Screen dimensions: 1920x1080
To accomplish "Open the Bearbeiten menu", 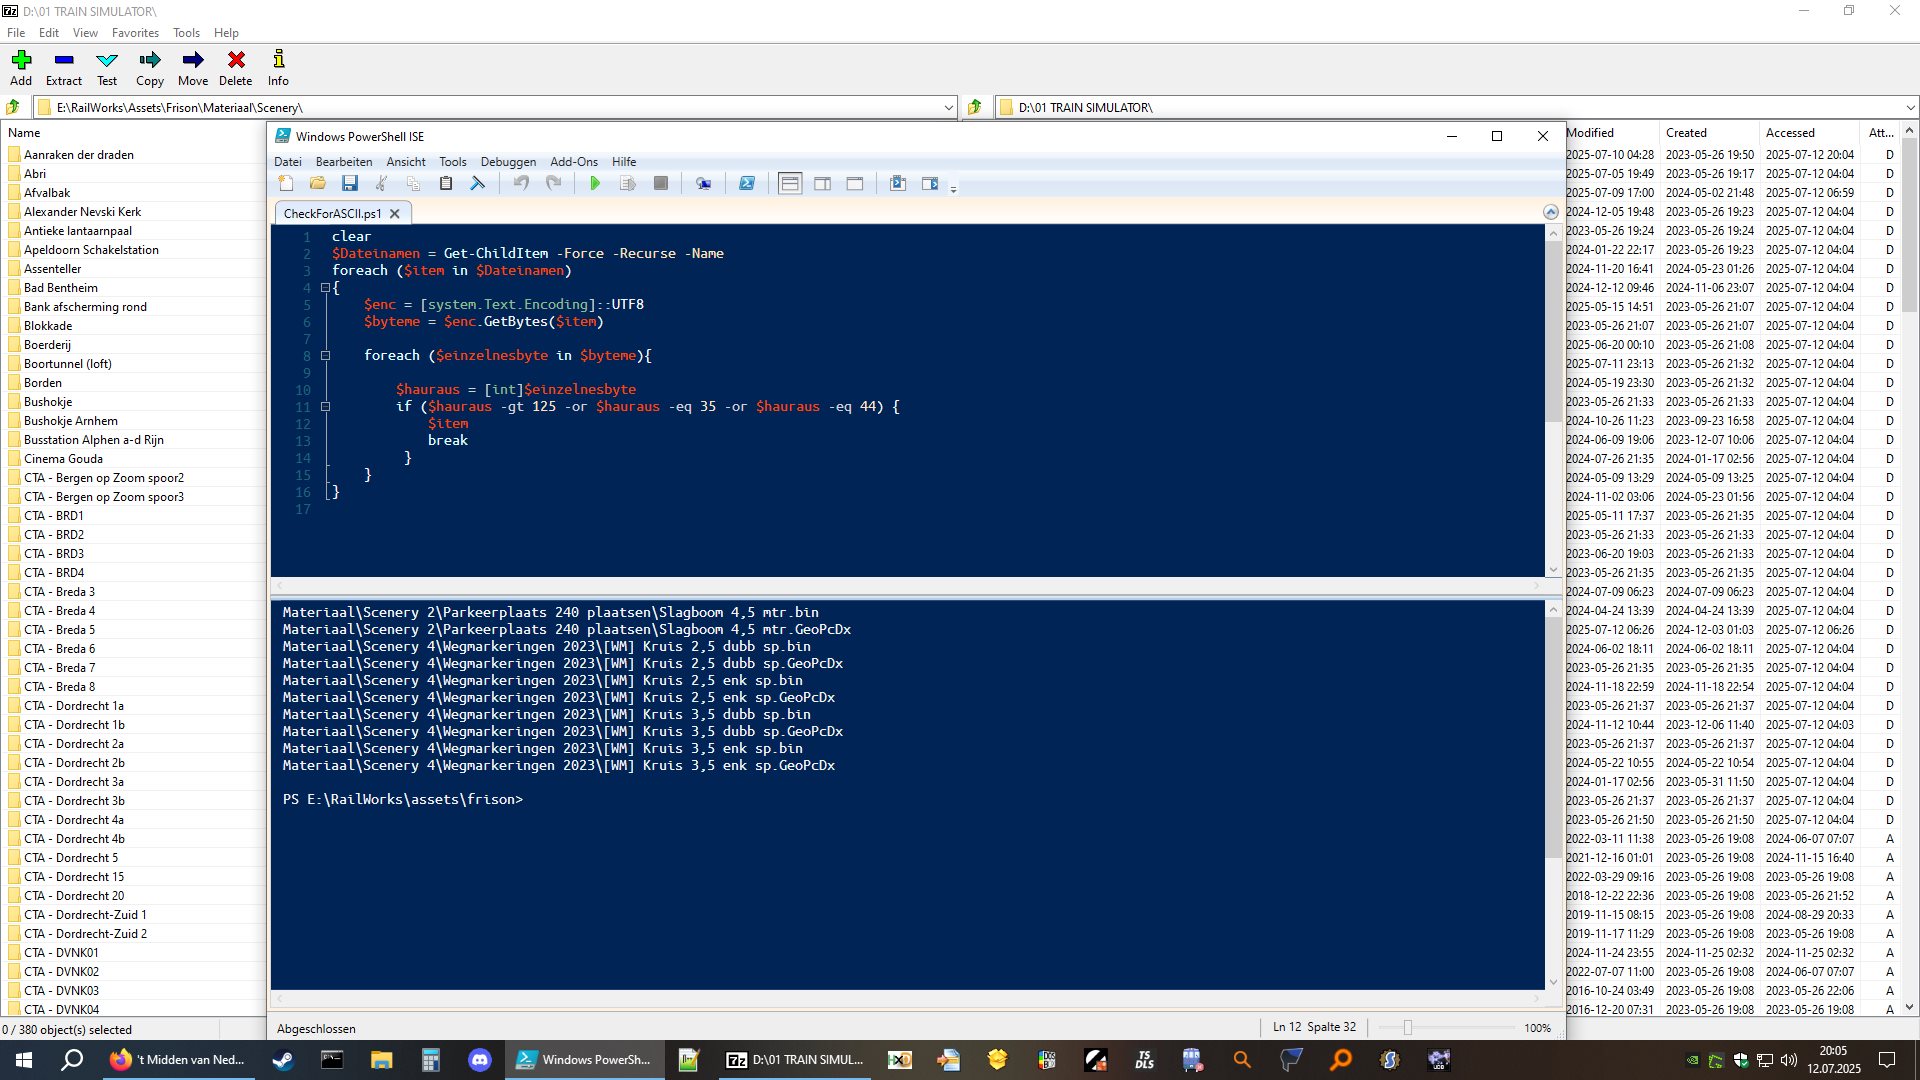I will click(344, 162).
